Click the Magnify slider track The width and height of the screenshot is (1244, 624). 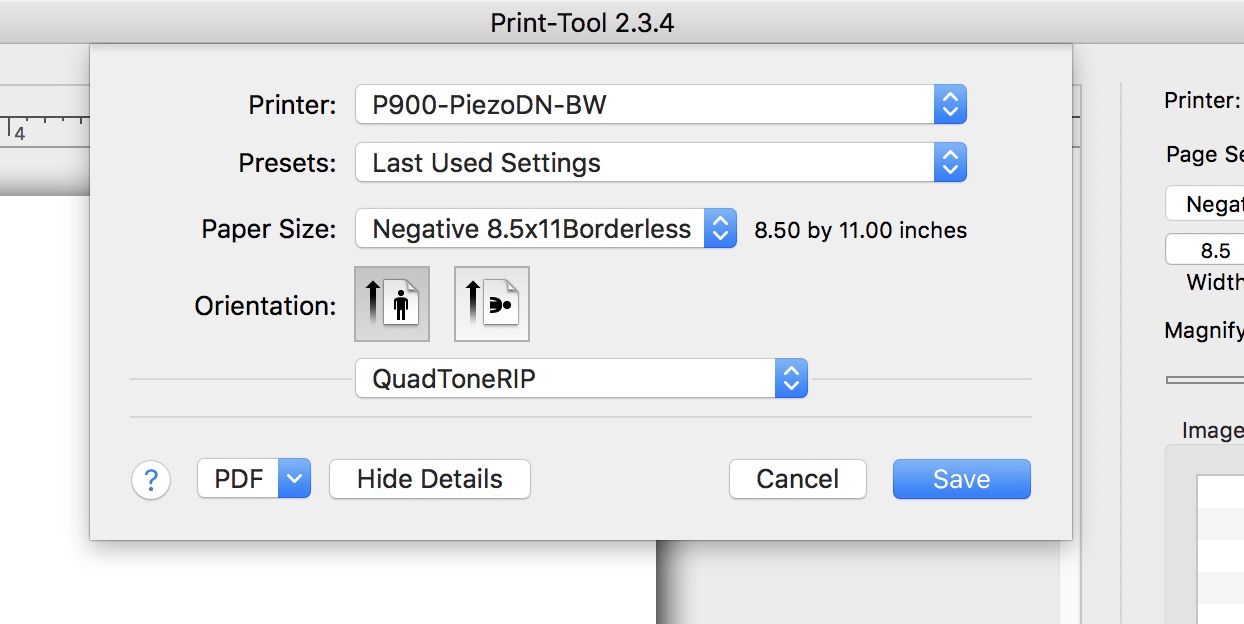[1205, 380]
